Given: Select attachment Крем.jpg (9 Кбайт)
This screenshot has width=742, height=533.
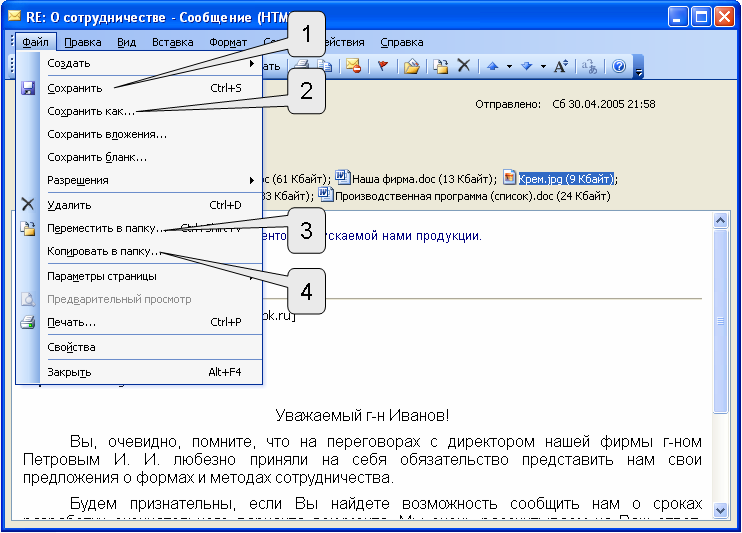Looking at the screenshot, I should coord(559,178).
